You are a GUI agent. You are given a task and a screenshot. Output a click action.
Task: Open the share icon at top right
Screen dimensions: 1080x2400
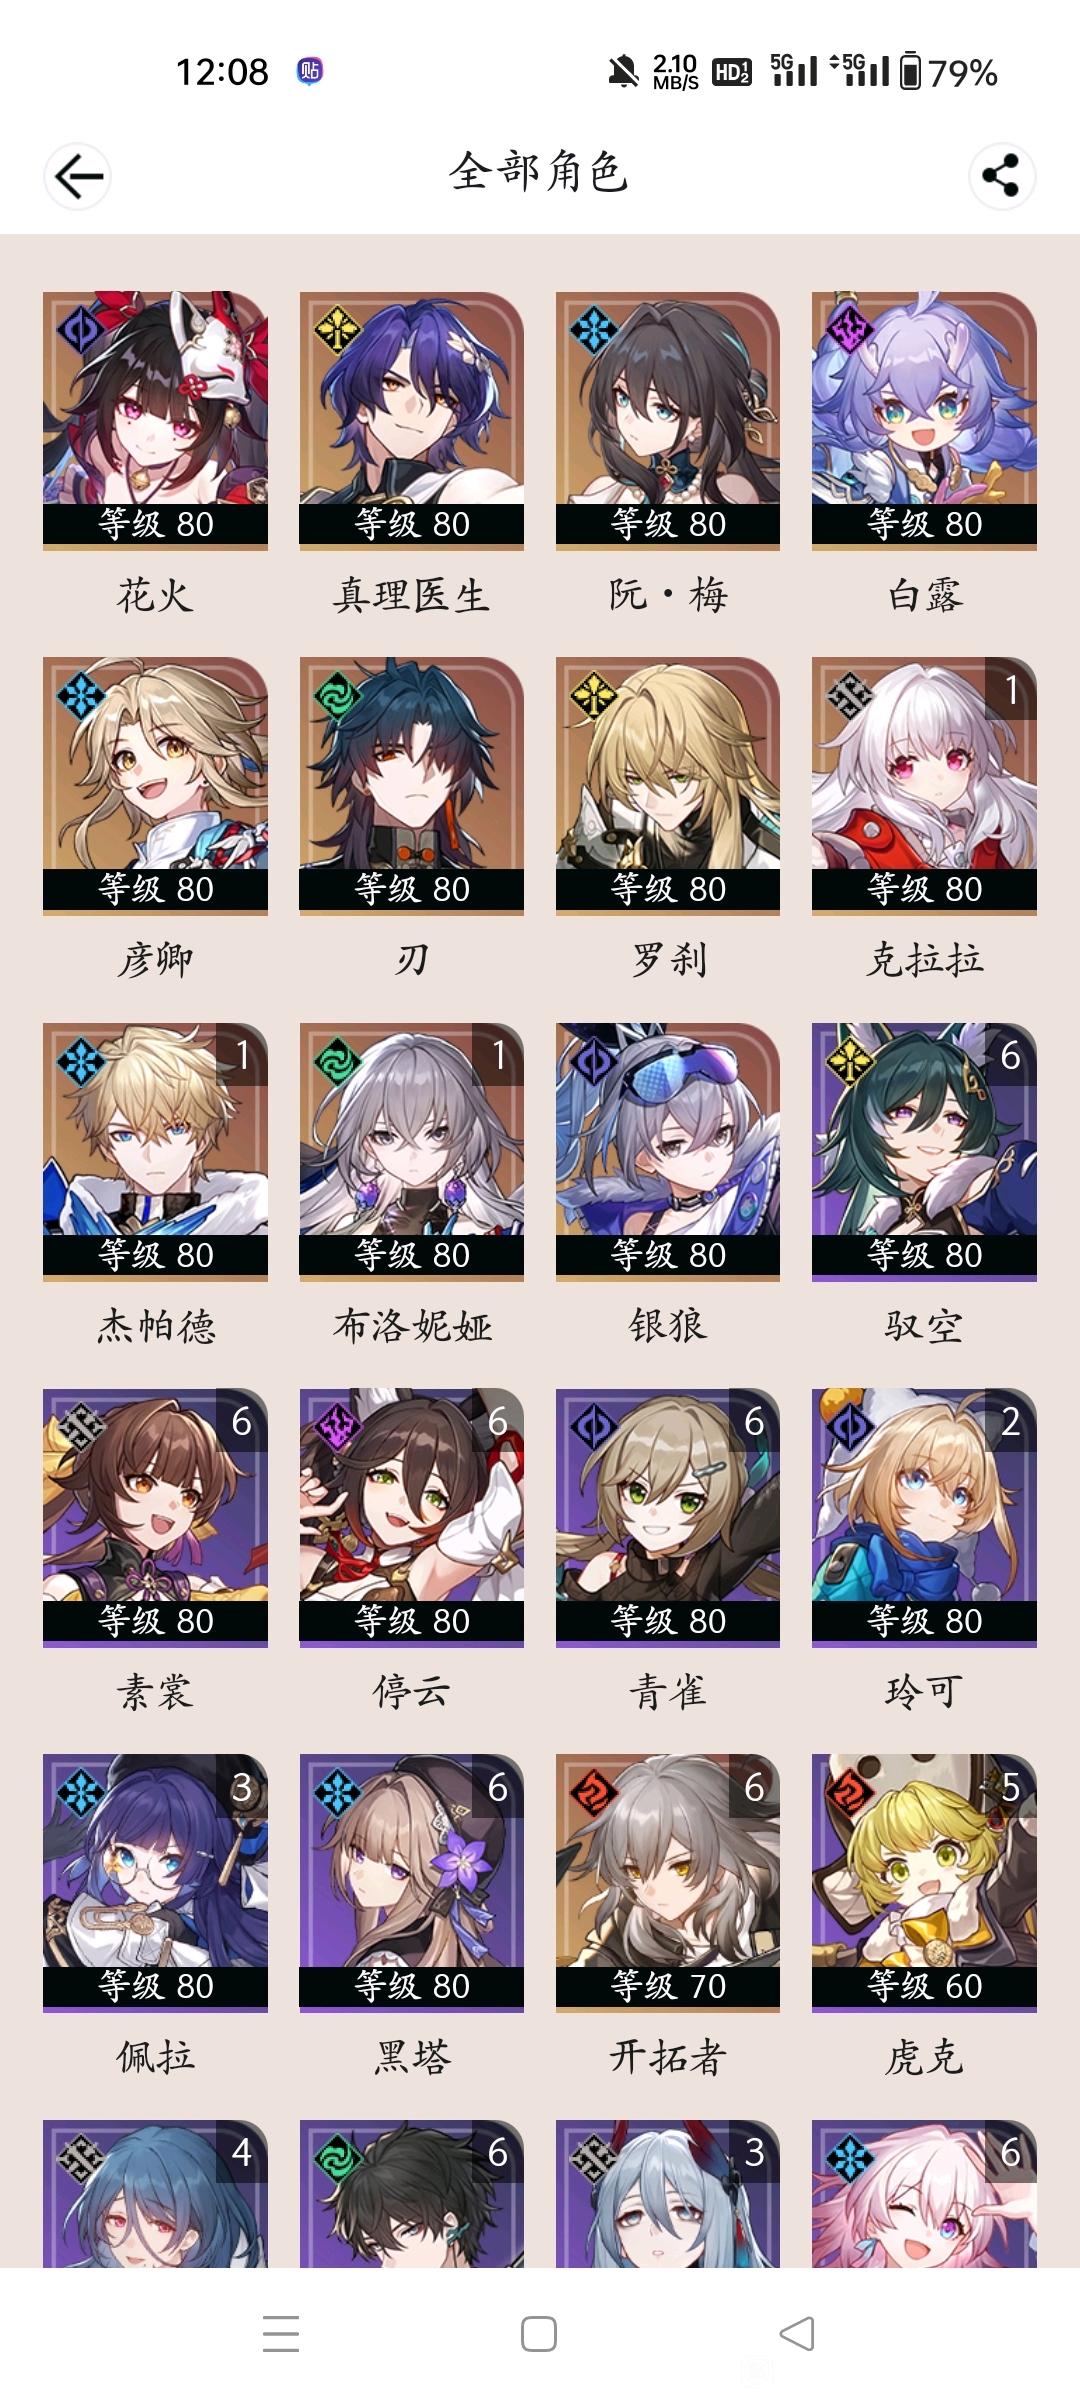pyautogui.click(x=1001, y=176)
